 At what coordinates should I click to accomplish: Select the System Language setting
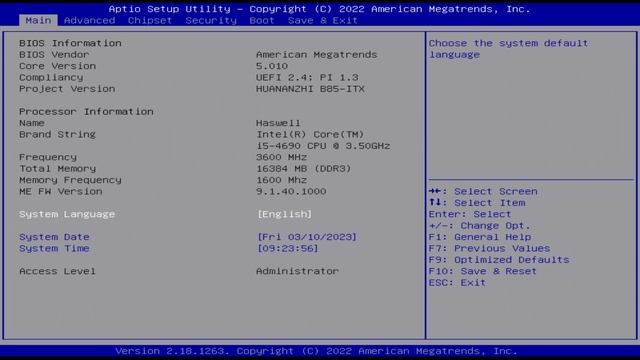coord(67,214)
